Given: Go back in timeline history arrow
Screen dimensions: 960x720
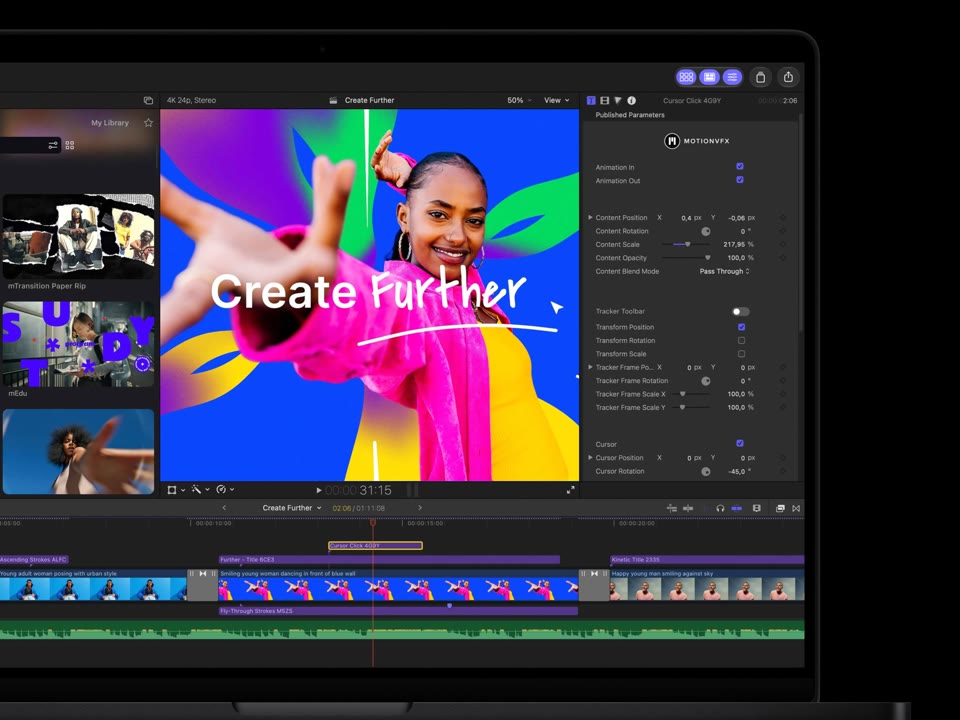Looking at the screenshot, I should click(224, 508).
